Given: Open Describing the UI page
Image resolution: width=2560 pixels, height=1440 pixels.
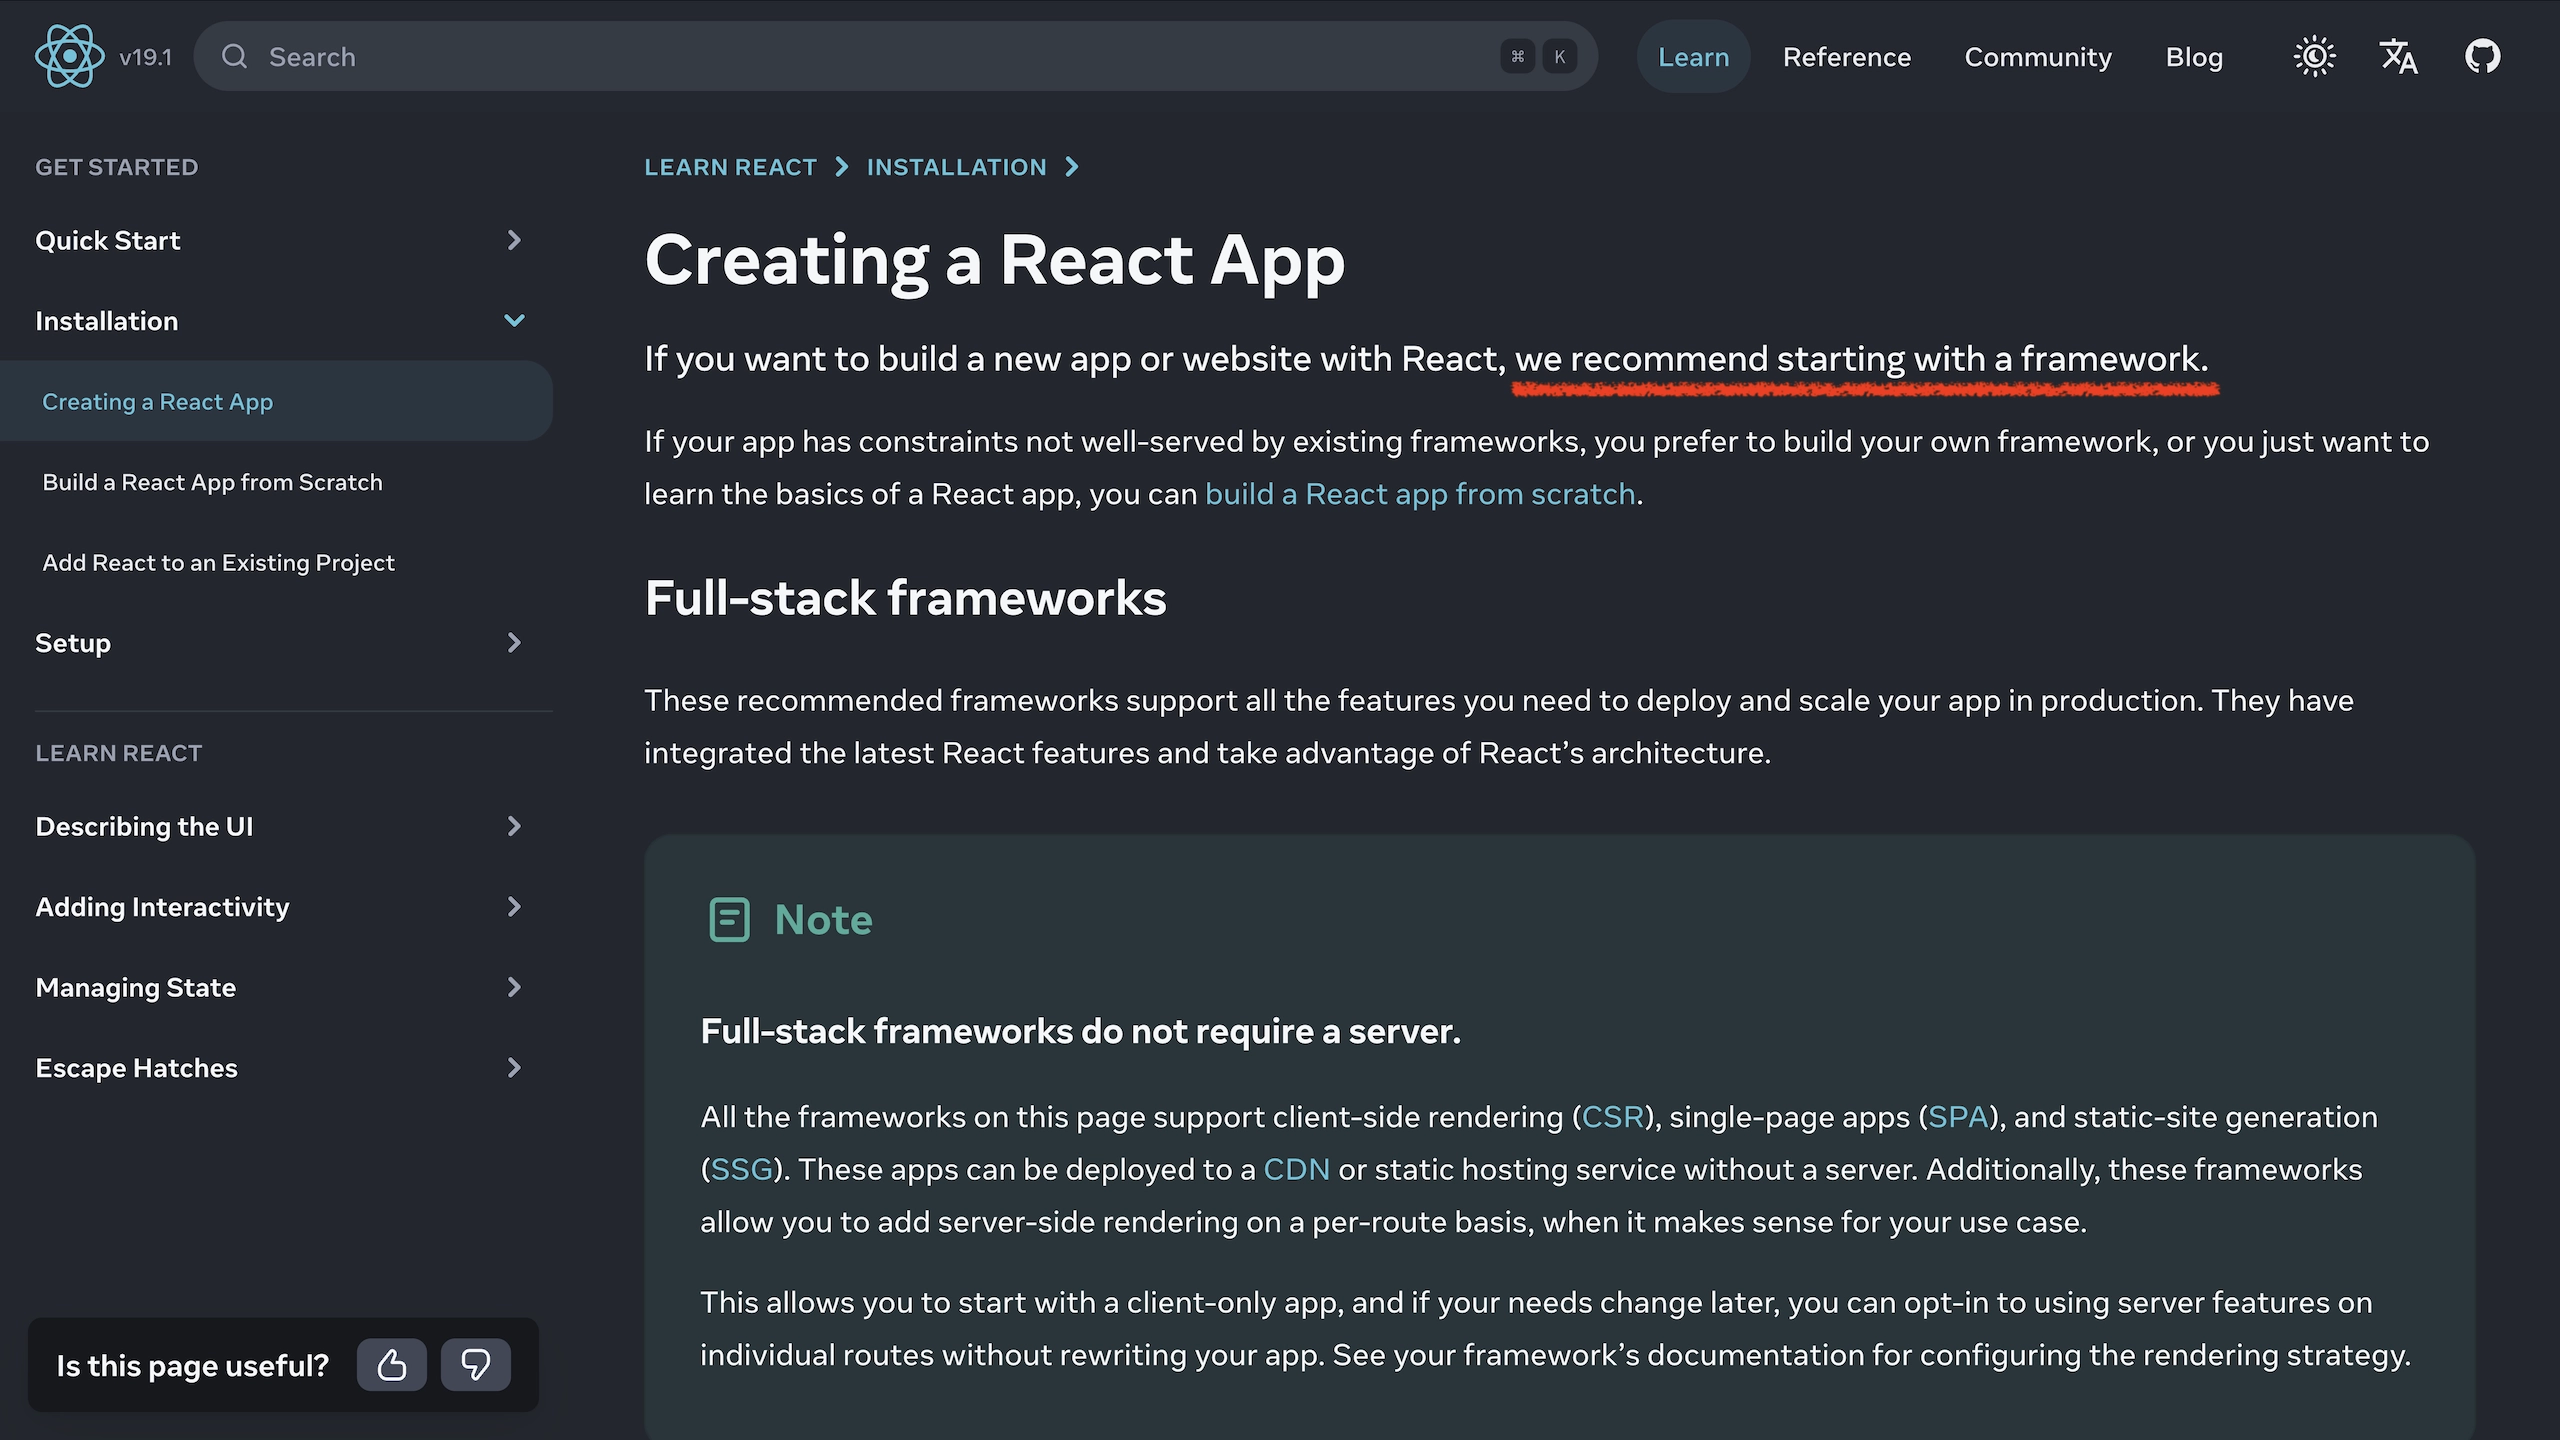Looking at the screenshot, I should click(144, 826).
